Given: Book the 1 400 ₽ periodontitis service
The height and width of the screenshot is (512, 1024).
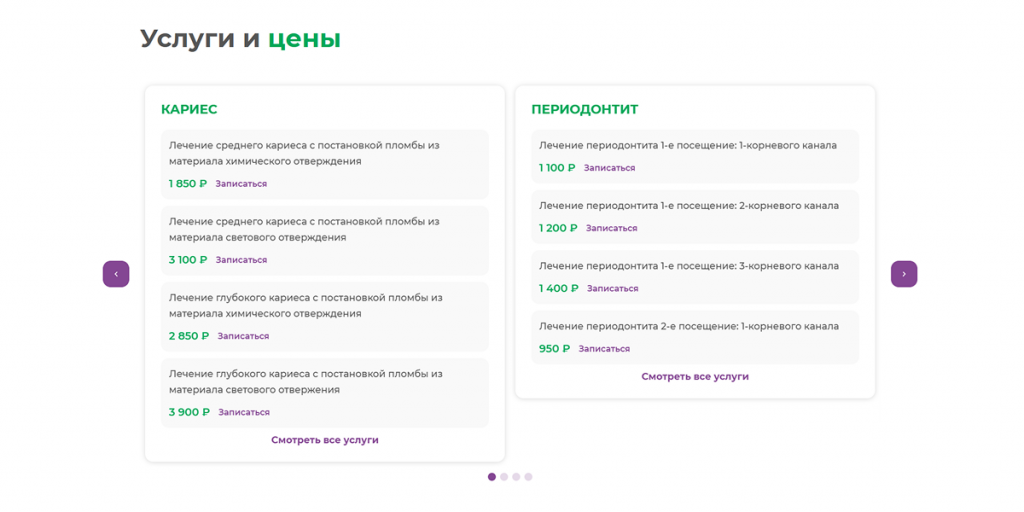Looking at the screenshot, I should [613, 288].
